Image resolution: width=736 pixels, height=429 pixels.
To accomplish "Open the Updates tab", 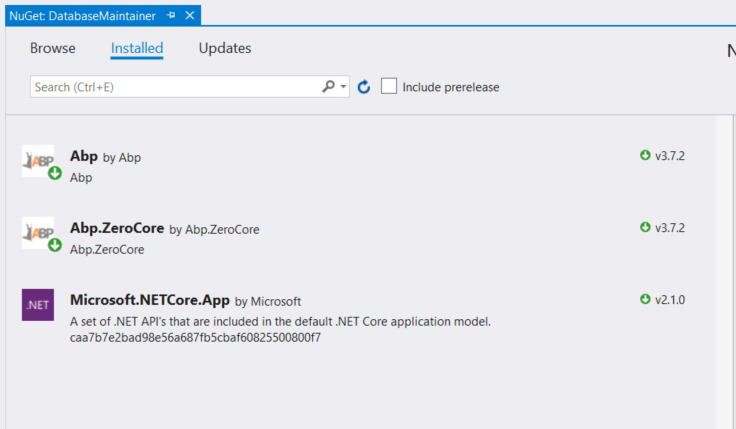I will (x=225, y=48).
